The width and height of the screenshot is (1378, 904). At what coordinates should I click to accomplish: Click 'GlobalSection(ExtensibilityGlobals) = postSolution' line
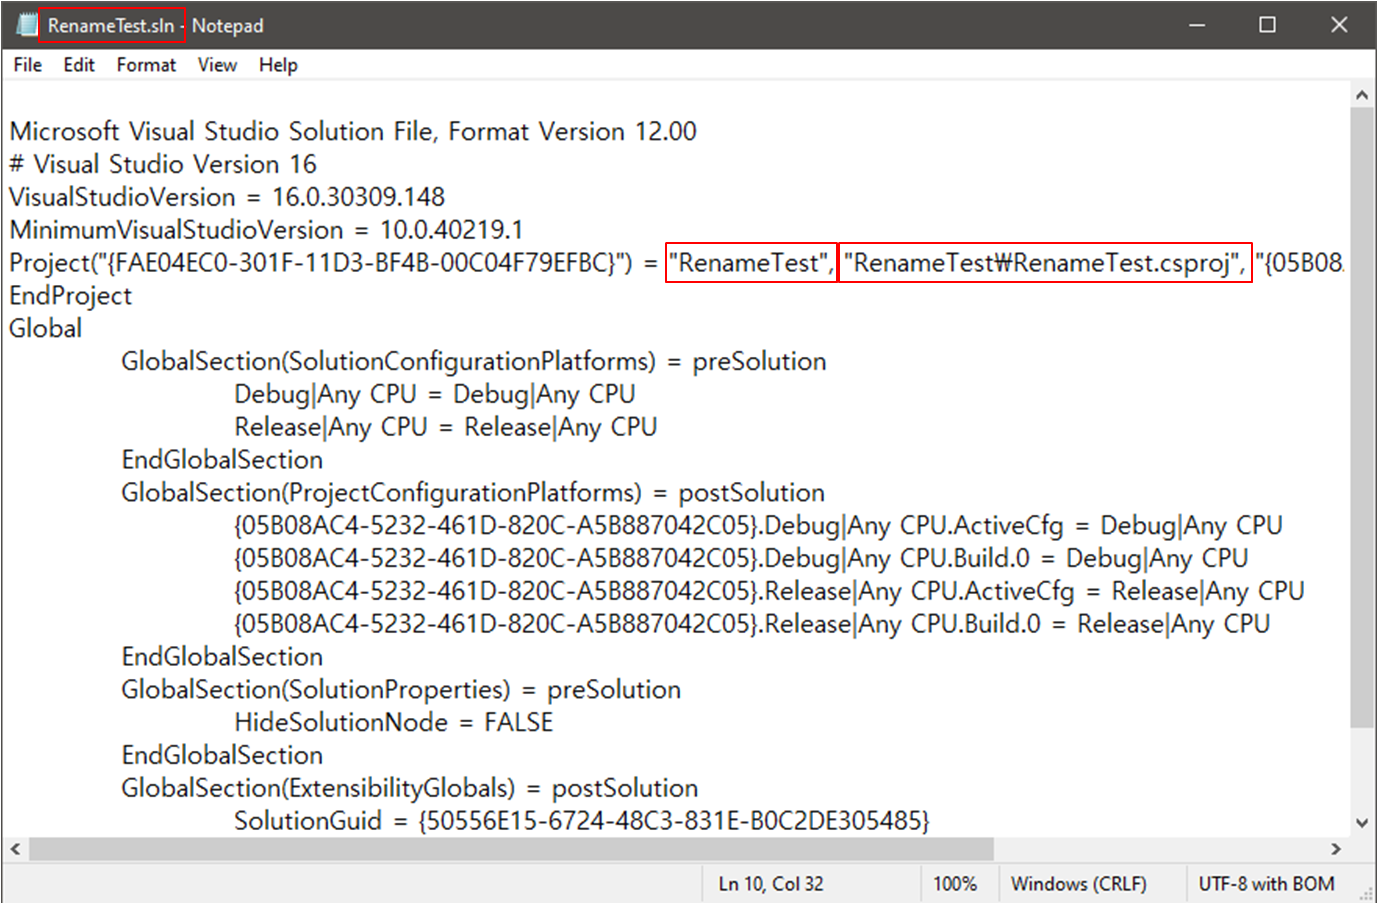(x=410, y=788)
